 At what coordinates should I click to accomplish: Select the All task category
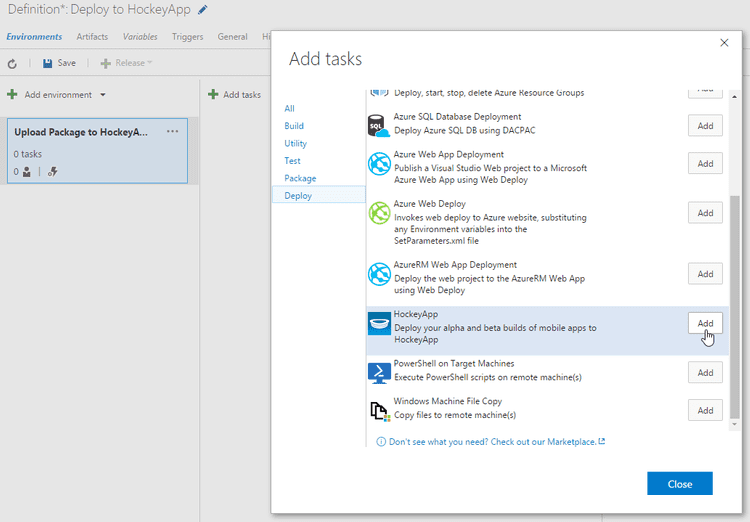(289, 109)
